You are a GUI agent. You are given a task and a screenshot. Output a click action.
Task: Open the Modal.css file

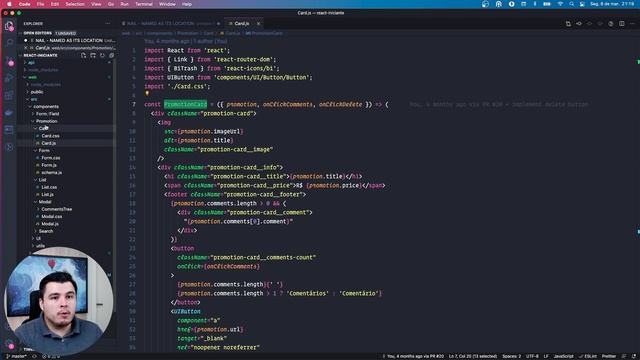(x=51, y=216)
